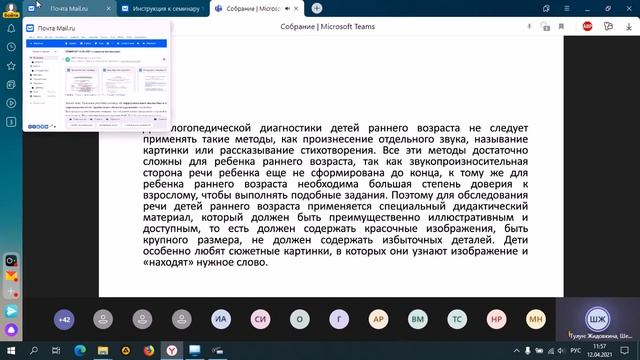Switch to the Почта Mail.ru tab
This screenshot has height=360, width=640.
[69, 9]
